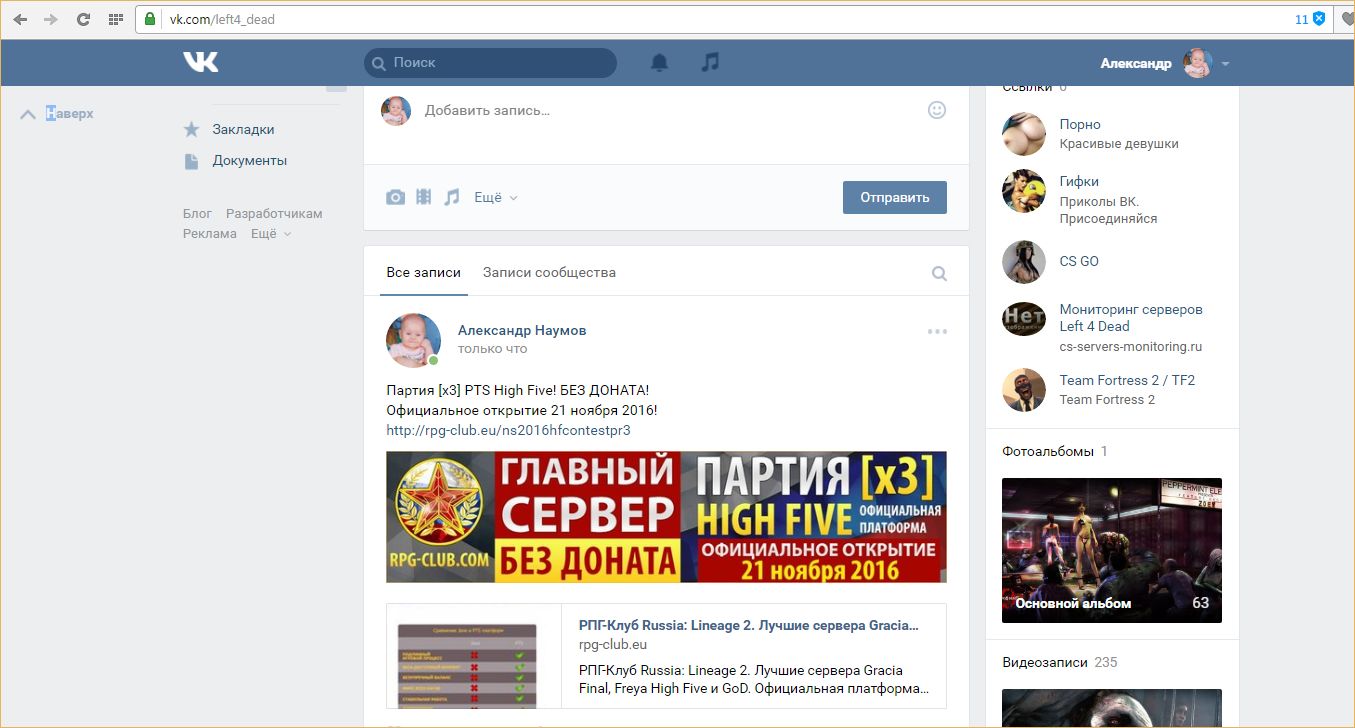Attach audio with the note icon below the post box
Screen dimensions: 1355x728
tap(452, 197)
